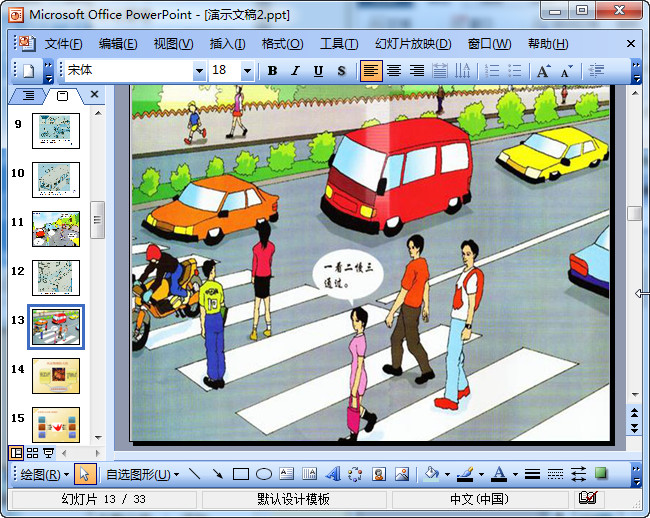650x518 pixels.
Task: Open the 文件(F) menu
Action: tap(63, 44)
